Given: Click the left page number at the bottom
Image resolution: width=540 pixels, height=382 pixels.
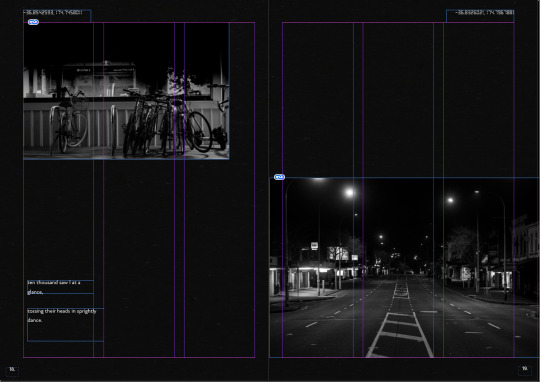Looking at the screenshot, I should pos(12,370).
